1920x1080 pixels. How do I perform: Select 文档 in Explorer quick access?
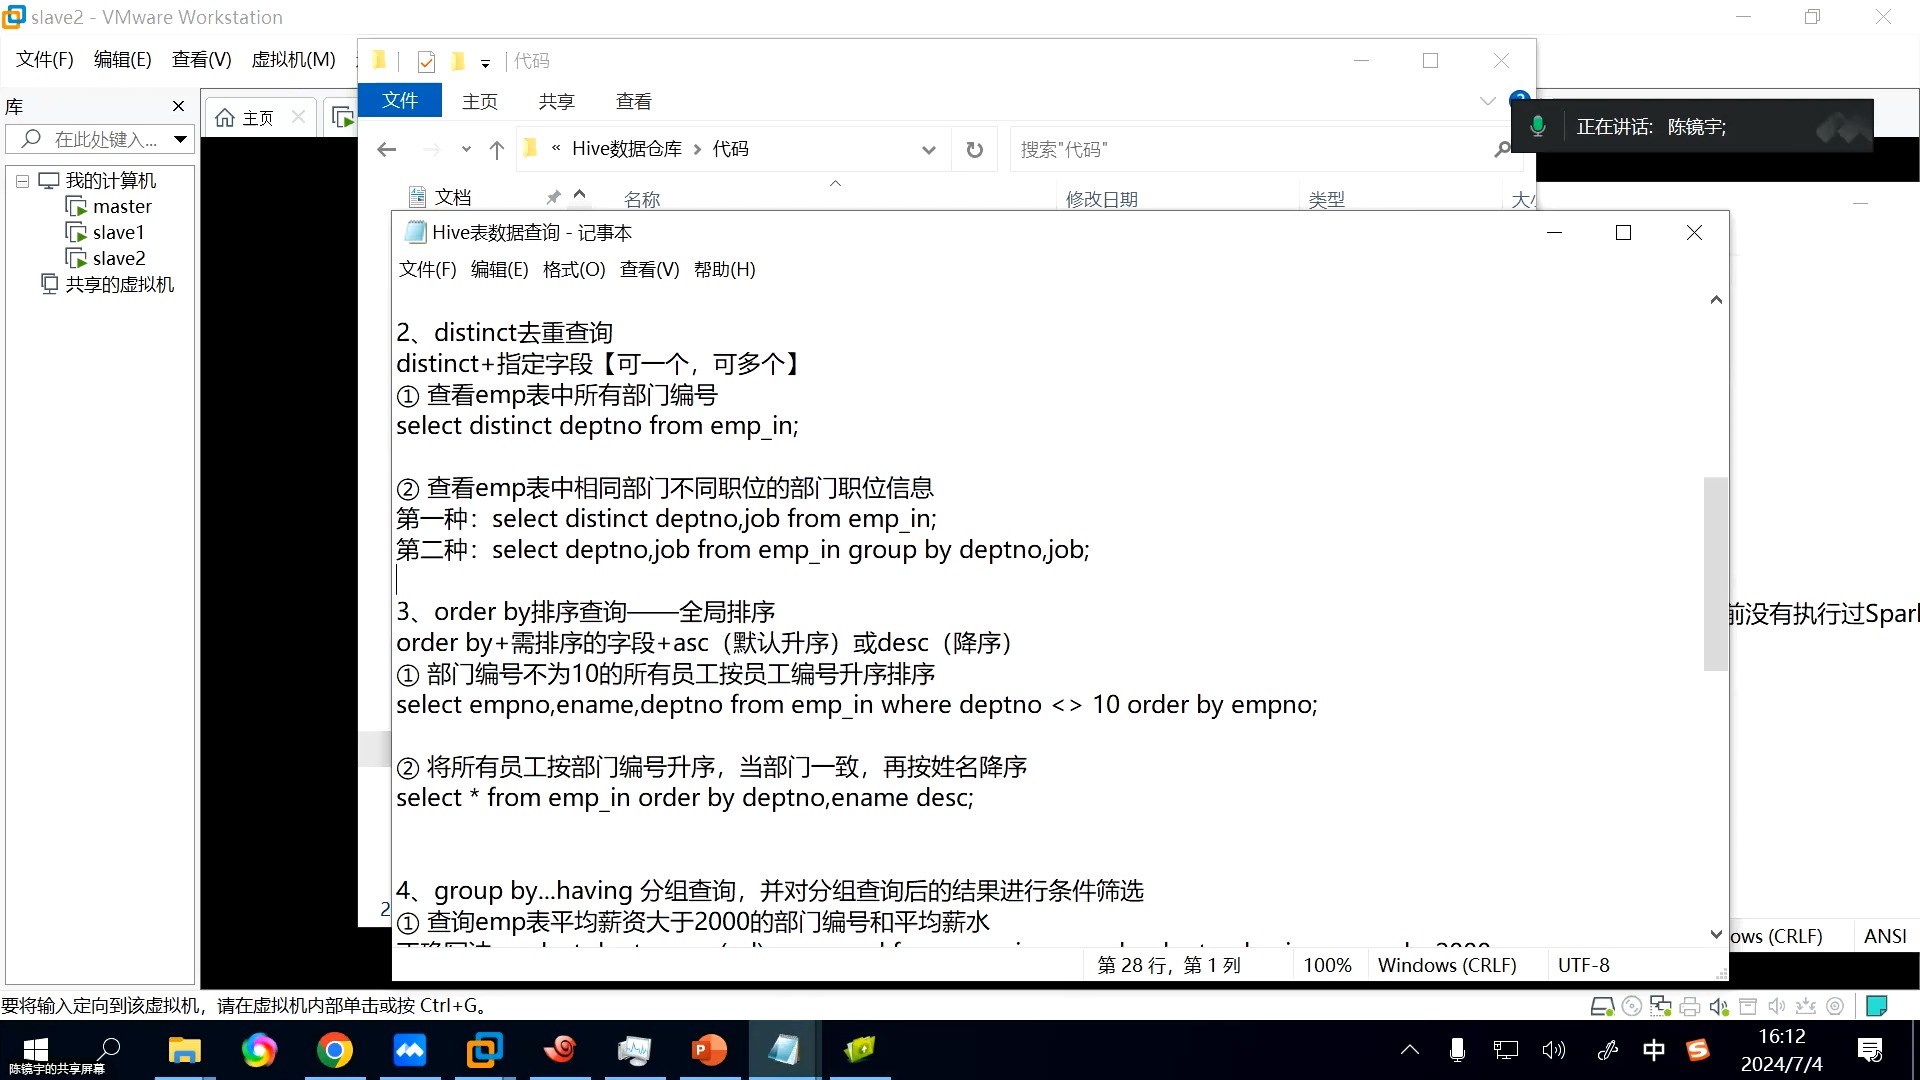point(452,197)
